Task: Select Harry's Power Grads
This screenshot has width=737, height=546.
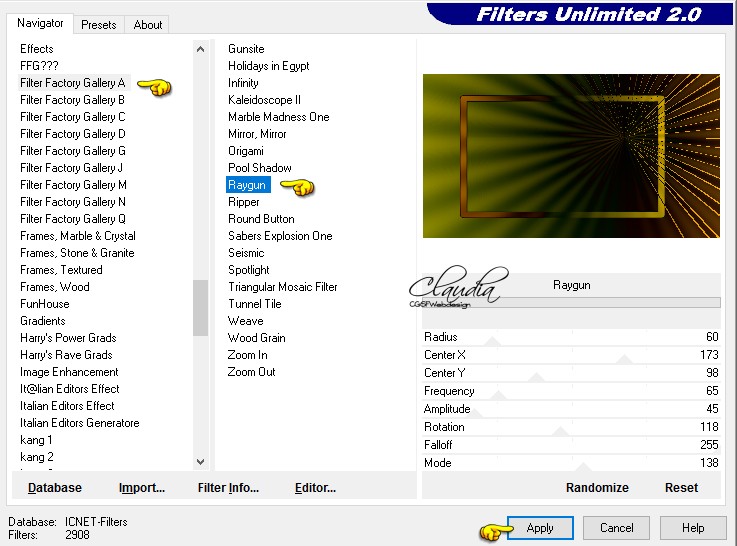Action: tap(68, 338)
